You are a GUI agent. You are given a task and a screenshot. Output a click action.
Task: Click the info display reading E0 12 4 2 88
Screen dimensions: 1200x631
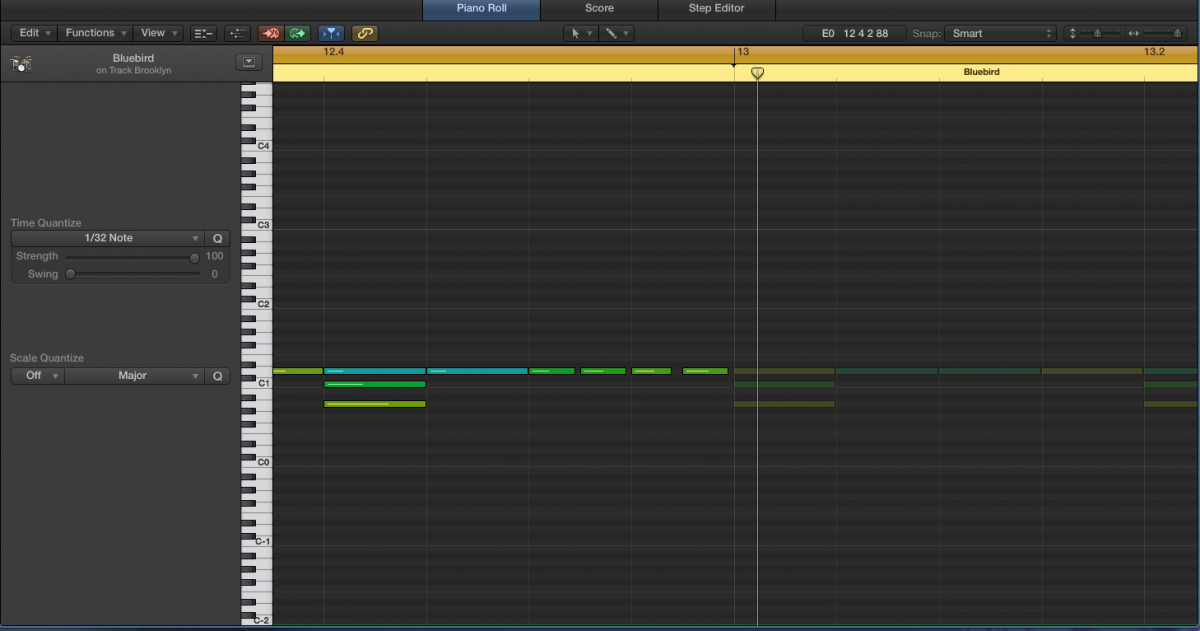click(x=855, y=33)
